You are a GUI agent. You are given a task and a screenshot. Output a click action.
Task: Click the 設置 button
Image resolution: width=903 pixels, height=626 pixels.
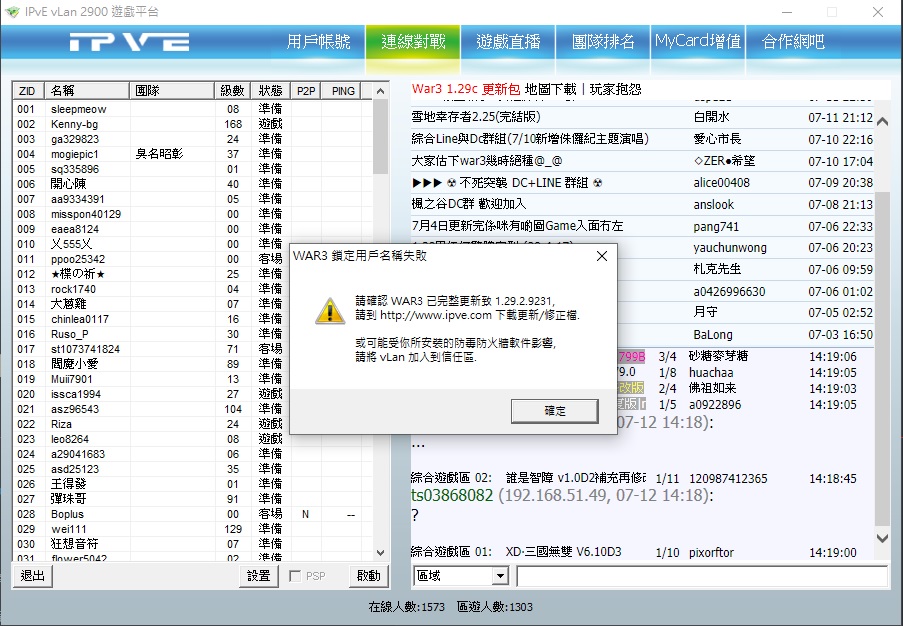coord(259,576)
